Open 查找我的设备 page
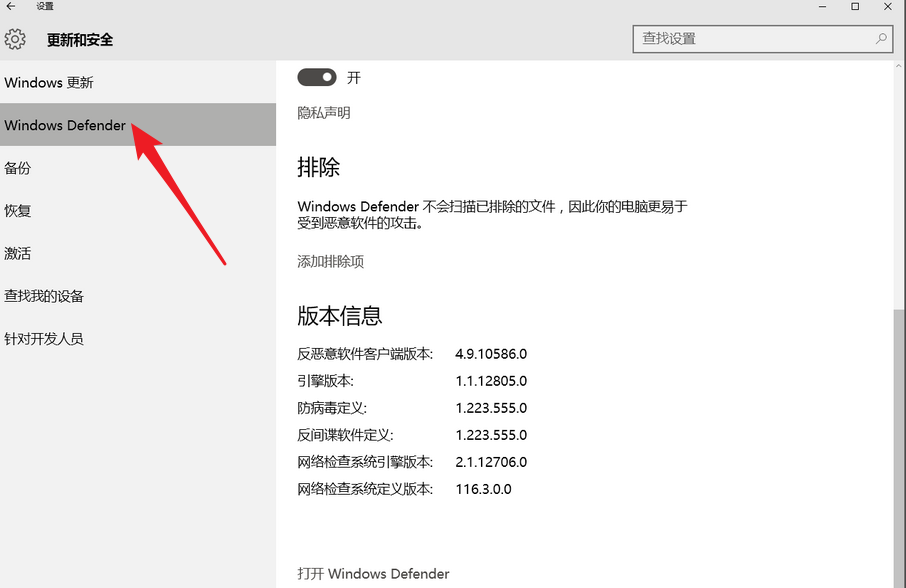 click(138, 296)
